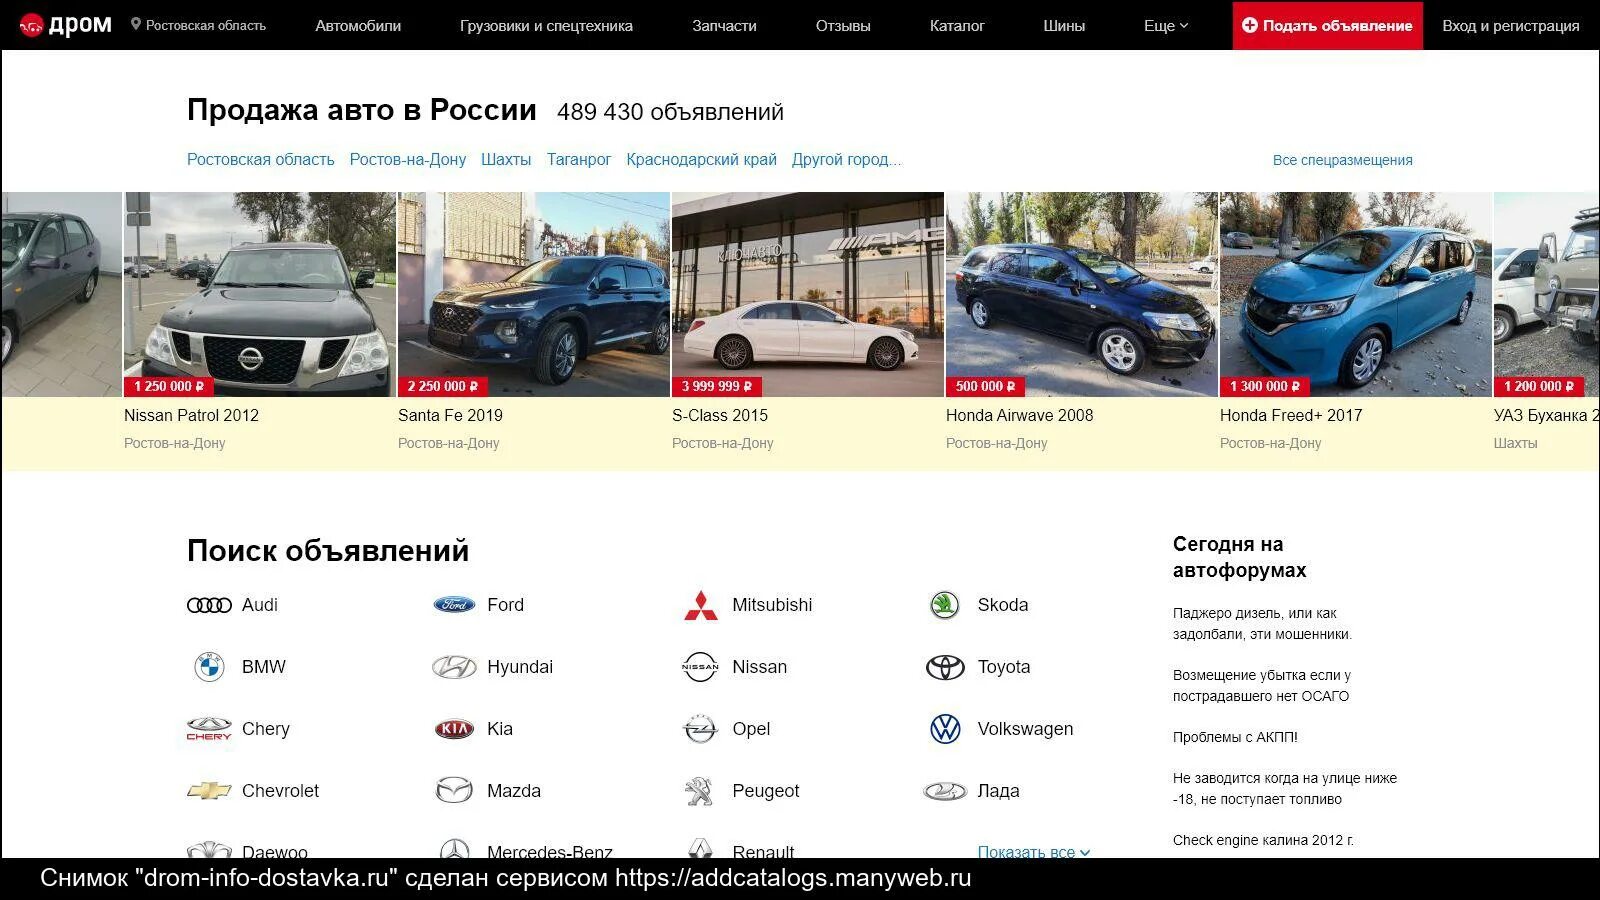
Task: Open Все спецразмещения link
Action: pyautogui.click(x=1343, y=160)
